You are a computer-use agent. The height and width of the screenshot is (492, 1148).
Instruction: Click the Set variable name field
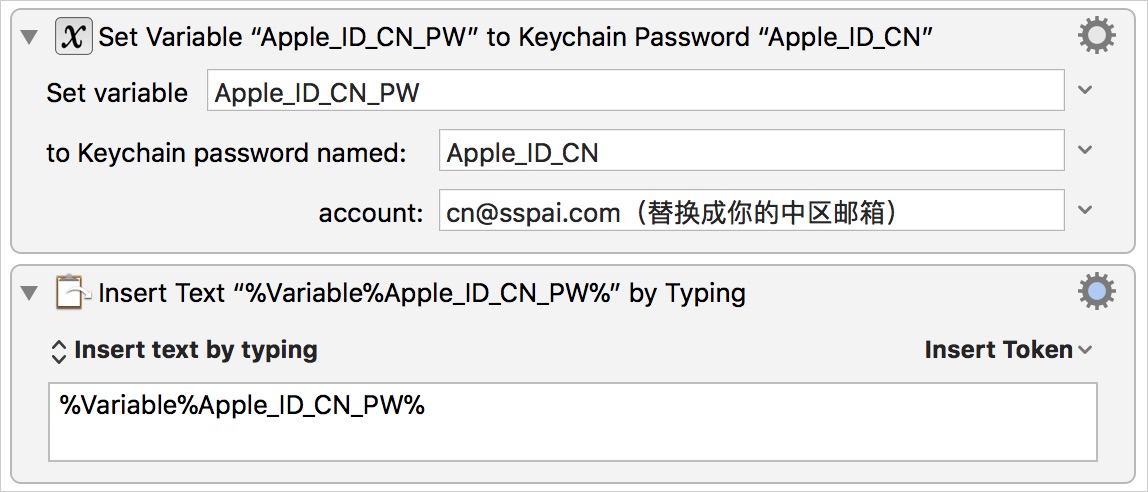[635, 92]
